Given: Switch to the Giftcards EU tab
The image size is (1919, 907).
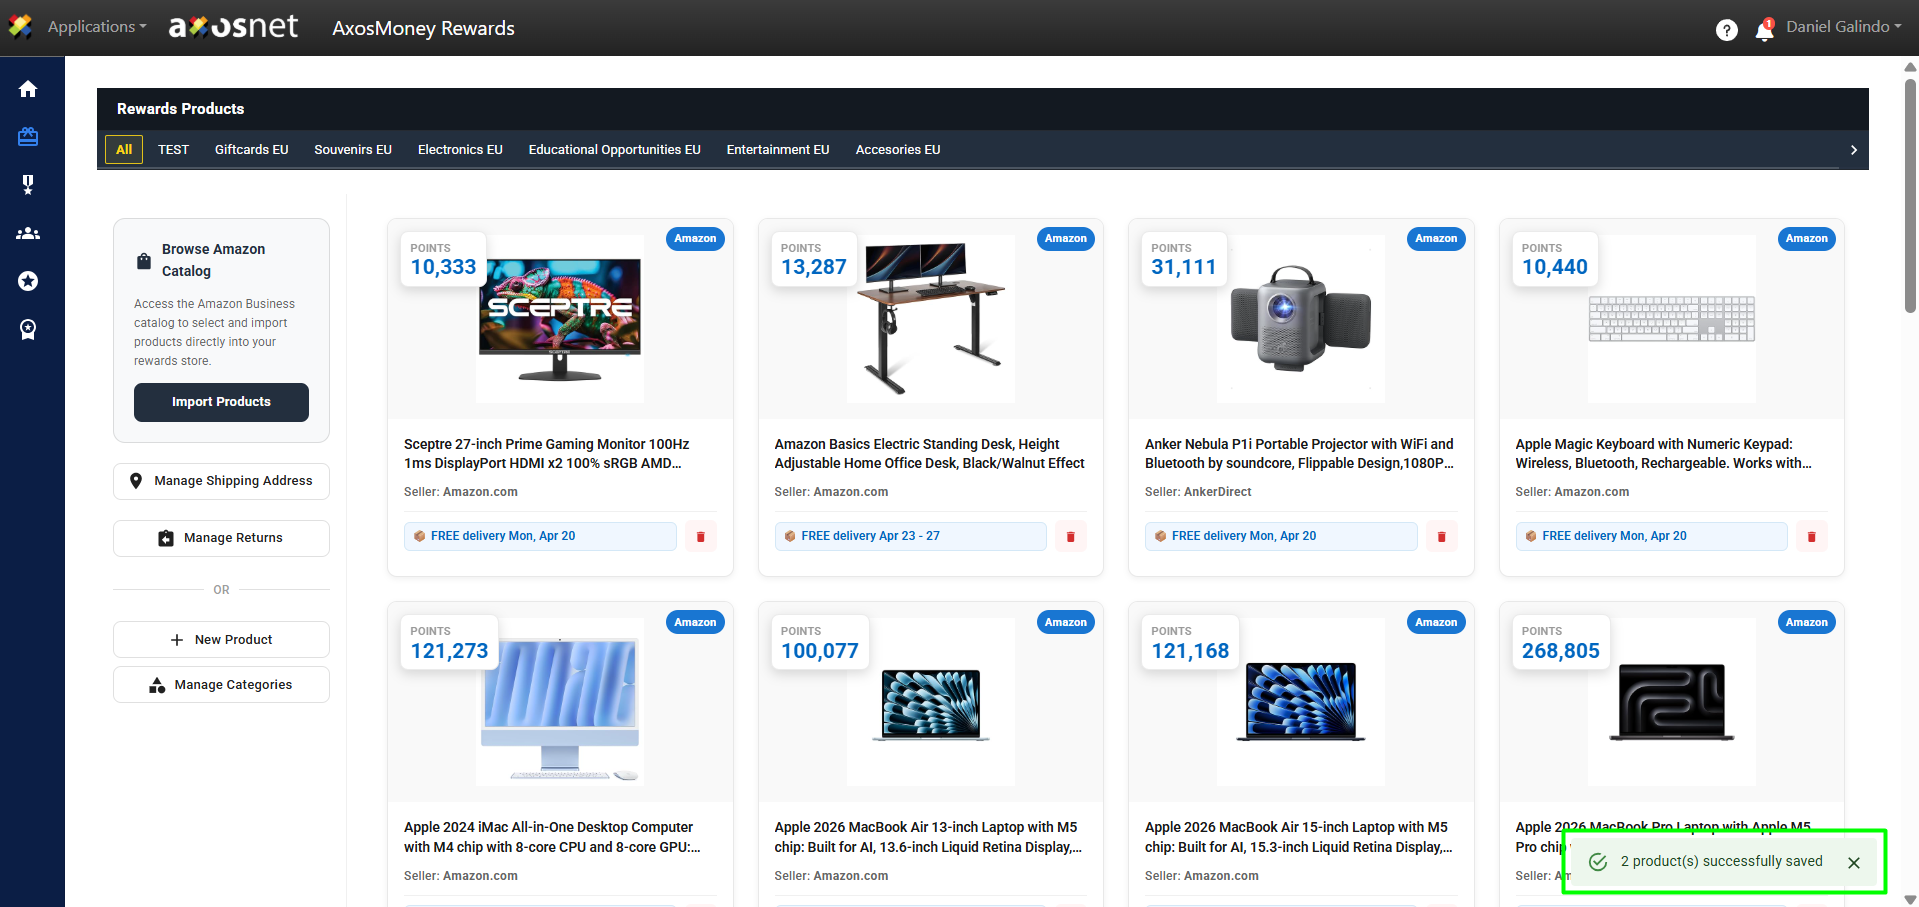Looking at the screenshot, I should [251, 150].
